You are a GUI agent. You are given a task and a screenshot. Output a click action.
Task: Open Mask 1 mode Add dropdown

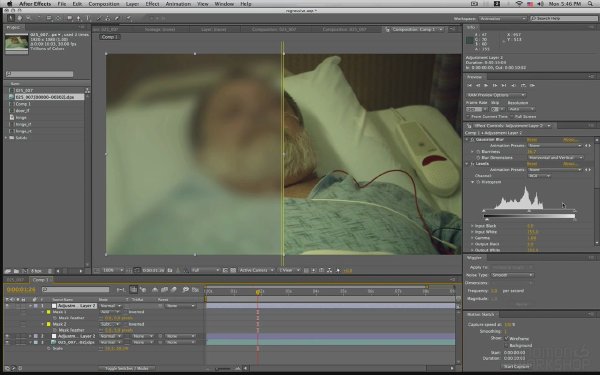click(109, 312)
